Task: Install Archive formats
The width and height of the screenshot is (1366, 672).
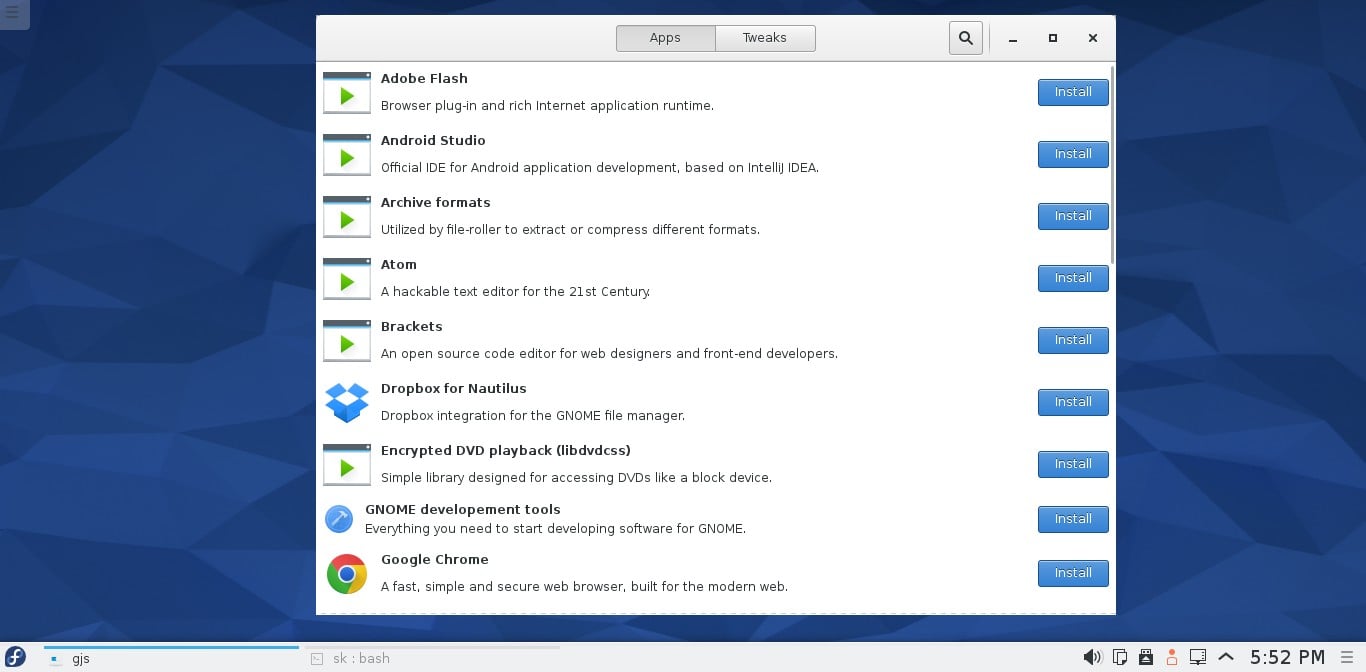Action: [x=1073, y=216]
